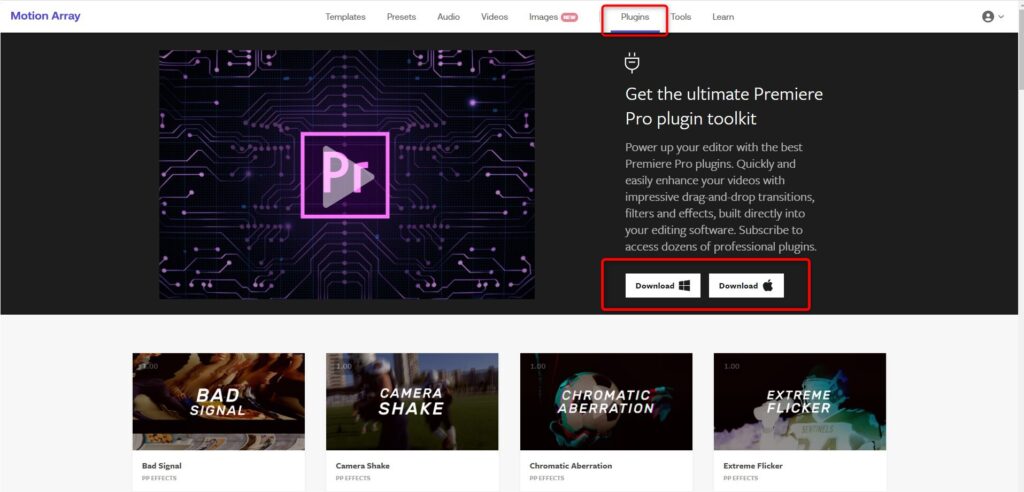The height and width of the screenshot is (492, 1024).
Task: Click the plug icon above headline
Action: (x=632, y=63)
